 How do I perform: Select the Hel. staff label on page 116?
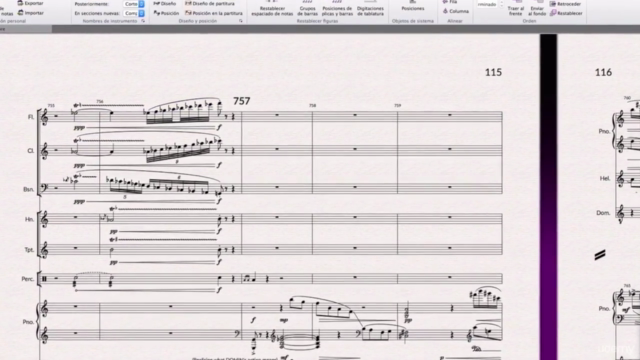[604, 178]
